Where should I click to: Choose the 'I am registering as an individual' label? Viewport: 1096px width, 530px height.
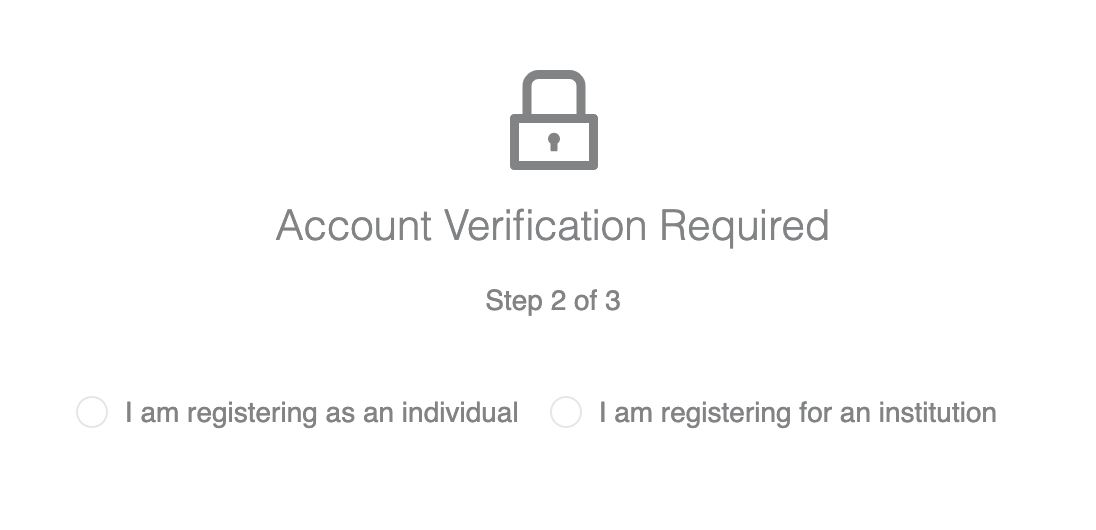(x=322, y=413)
